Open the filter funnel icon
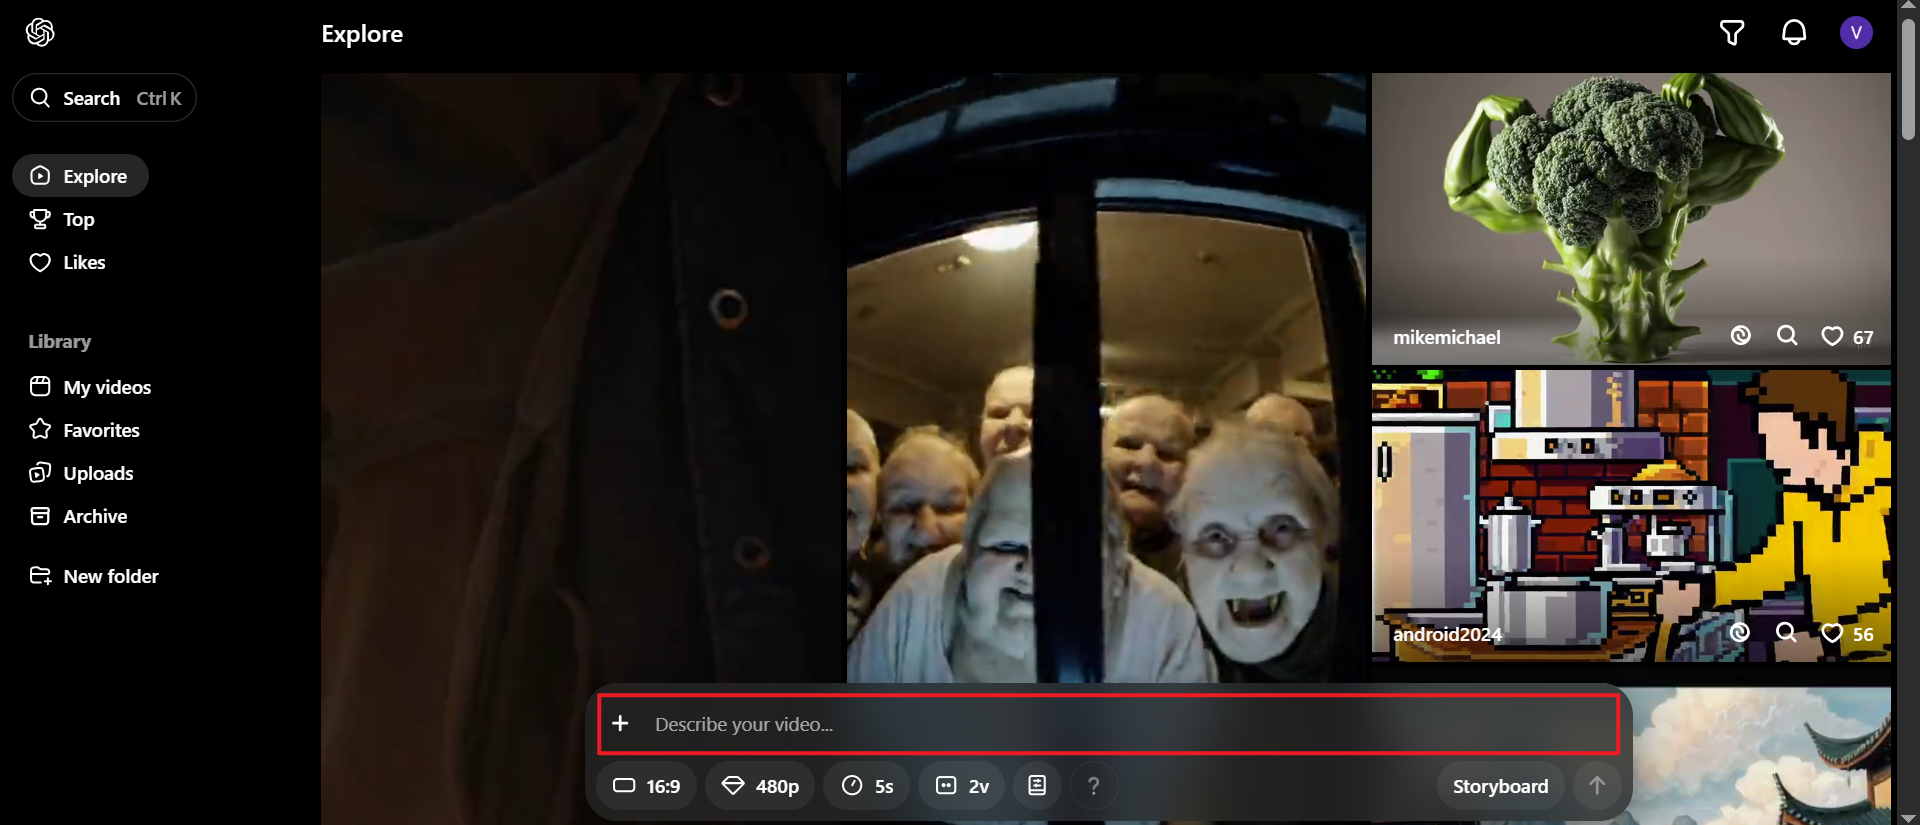The height and width of the screenshot is (825, 1920). point(1732,33)
